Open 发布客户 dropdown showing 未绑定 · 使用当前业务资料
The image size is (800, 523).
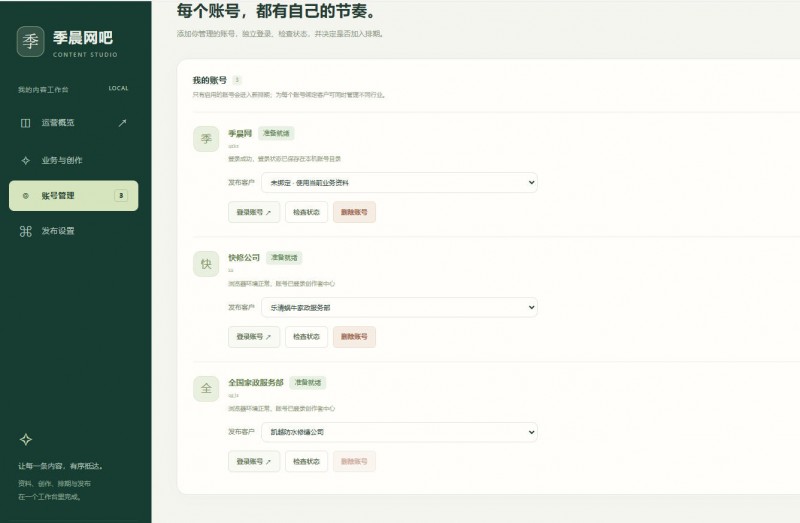tap(399, 183)
